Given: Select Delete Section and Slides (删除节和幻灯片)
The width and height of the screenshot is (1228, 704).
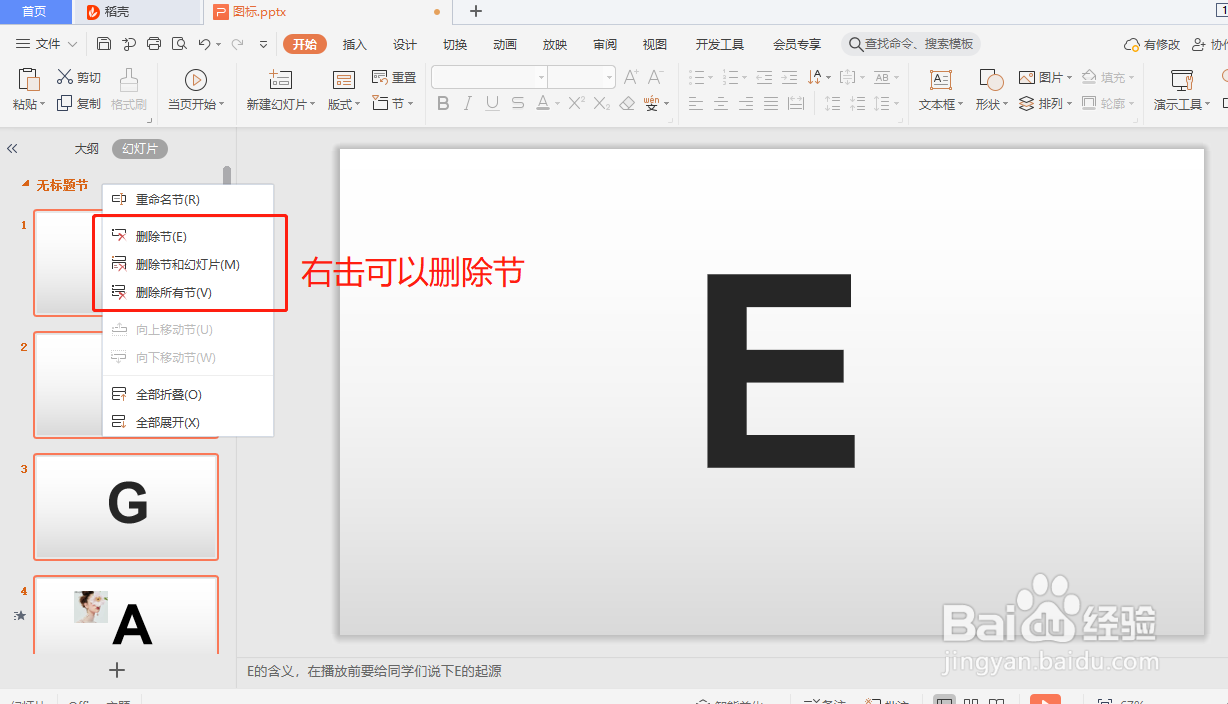Looking at the screenshot, I should [188, 264].
